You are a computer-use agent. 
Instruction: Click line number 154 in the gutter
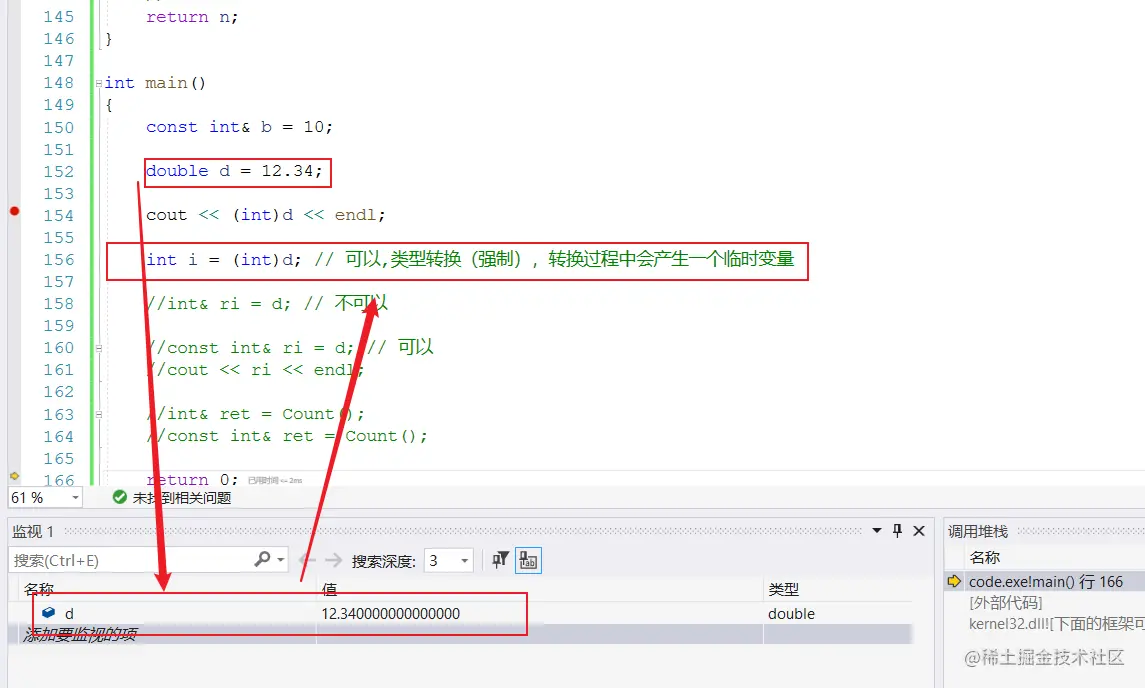tap(58, 215)
